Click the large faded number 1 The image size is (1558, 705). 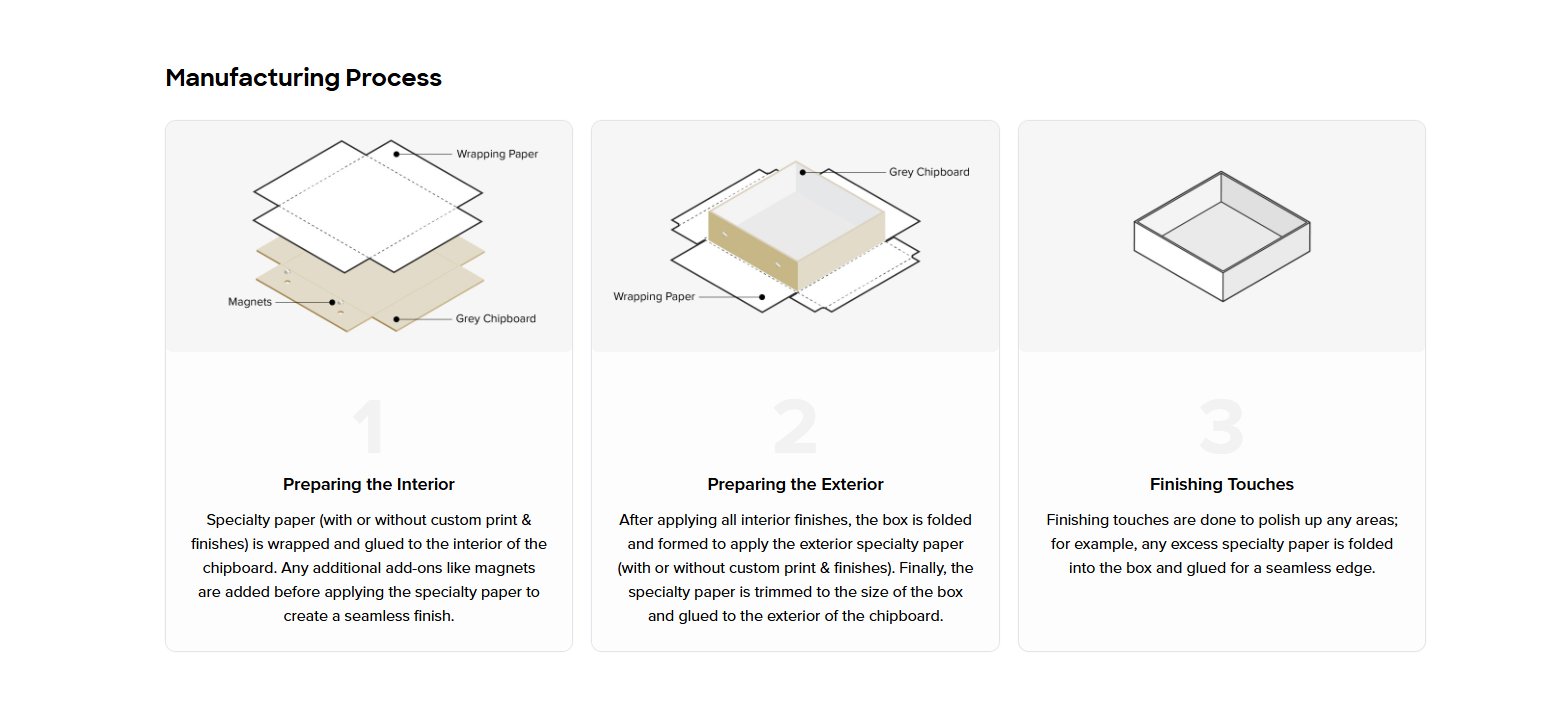[x=368, y=430]
